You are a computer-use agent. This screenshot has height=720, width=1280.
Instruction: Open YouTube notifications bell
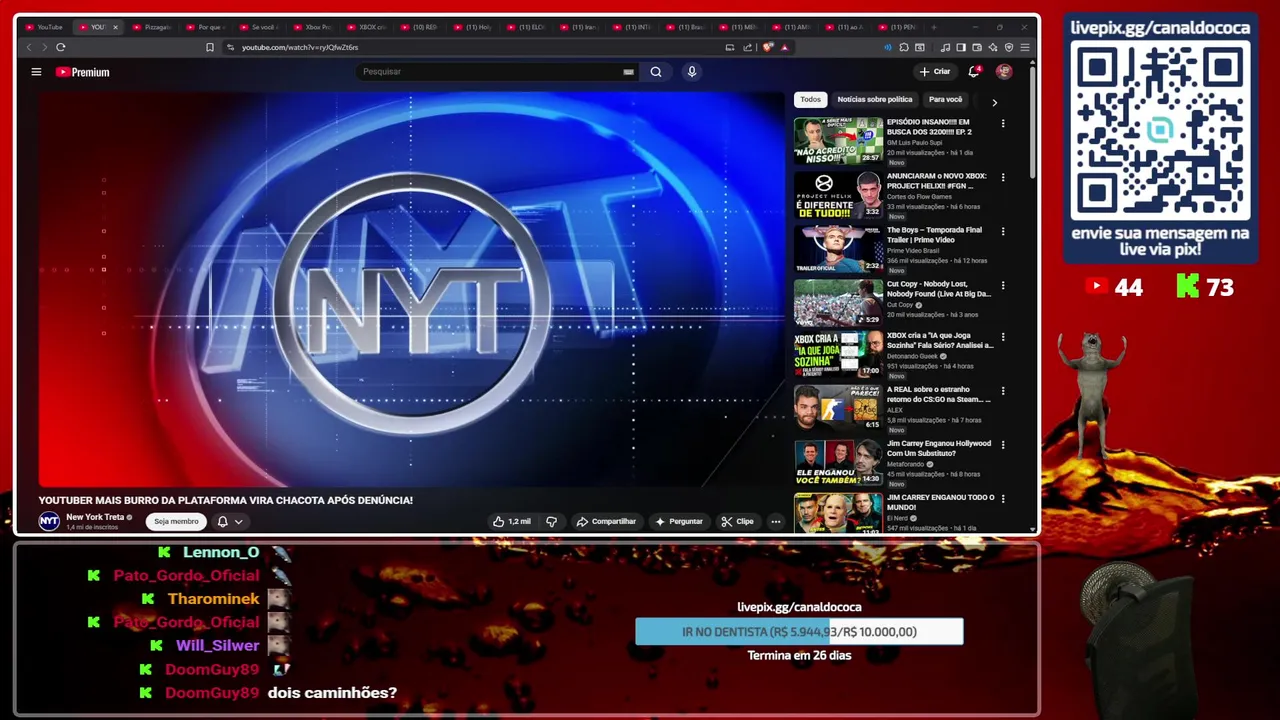[974, 72]
